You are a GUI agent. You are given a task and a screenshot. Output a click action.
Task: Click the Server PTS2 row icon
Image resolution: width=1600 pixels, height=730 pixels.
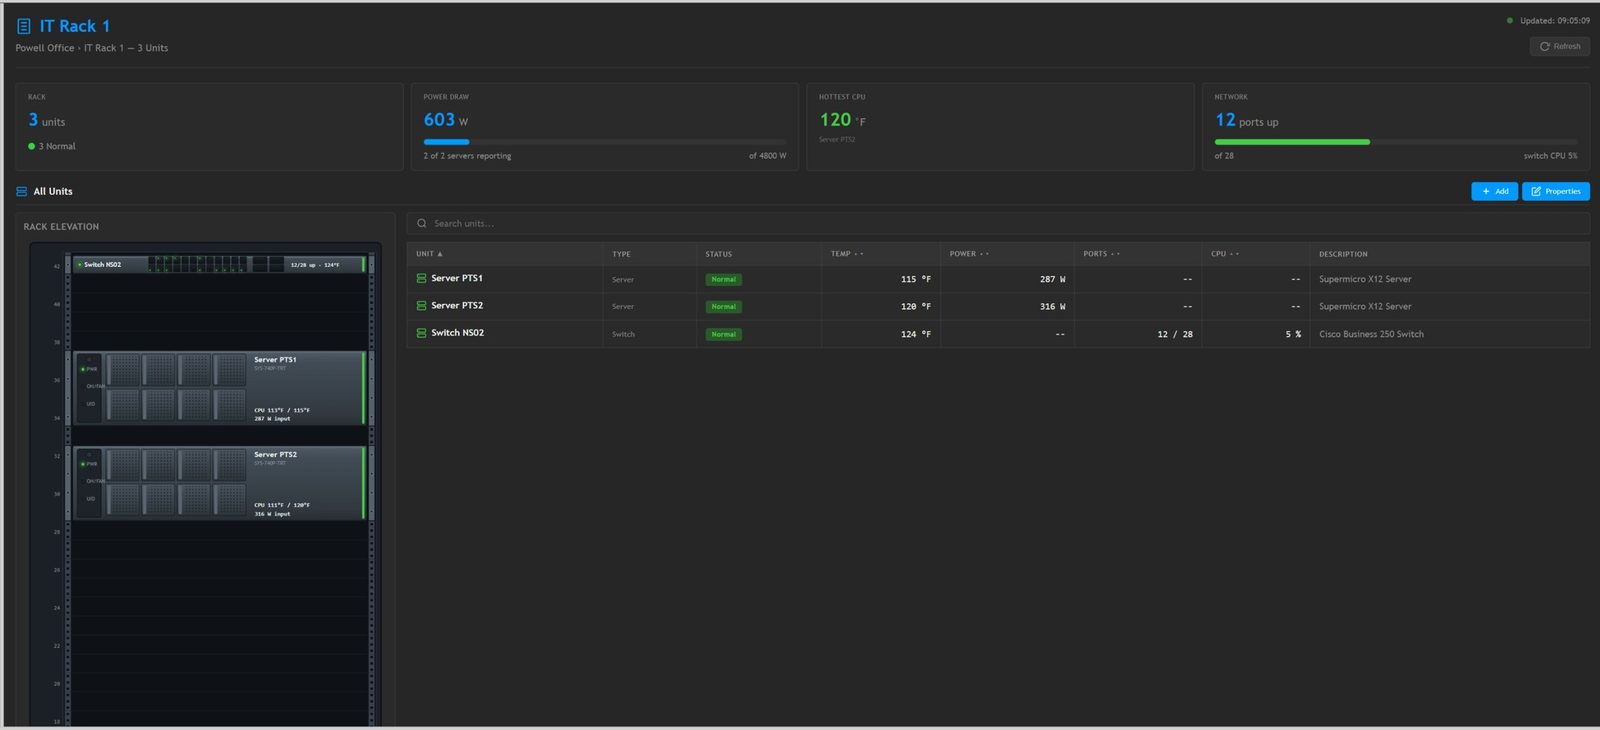click(421, 305)
